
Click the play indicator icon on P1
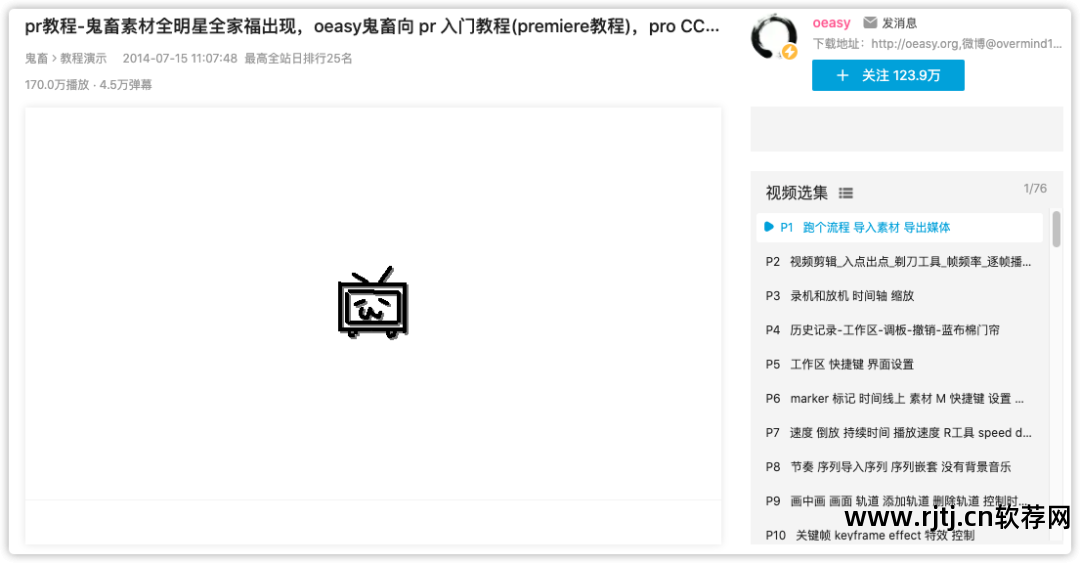coord(769,227)
